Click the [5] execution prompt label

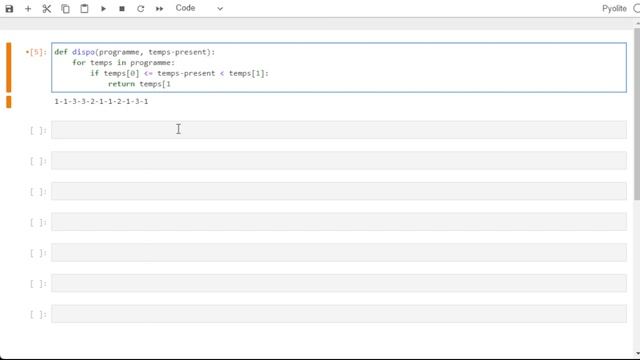click(x=36, y=52)
